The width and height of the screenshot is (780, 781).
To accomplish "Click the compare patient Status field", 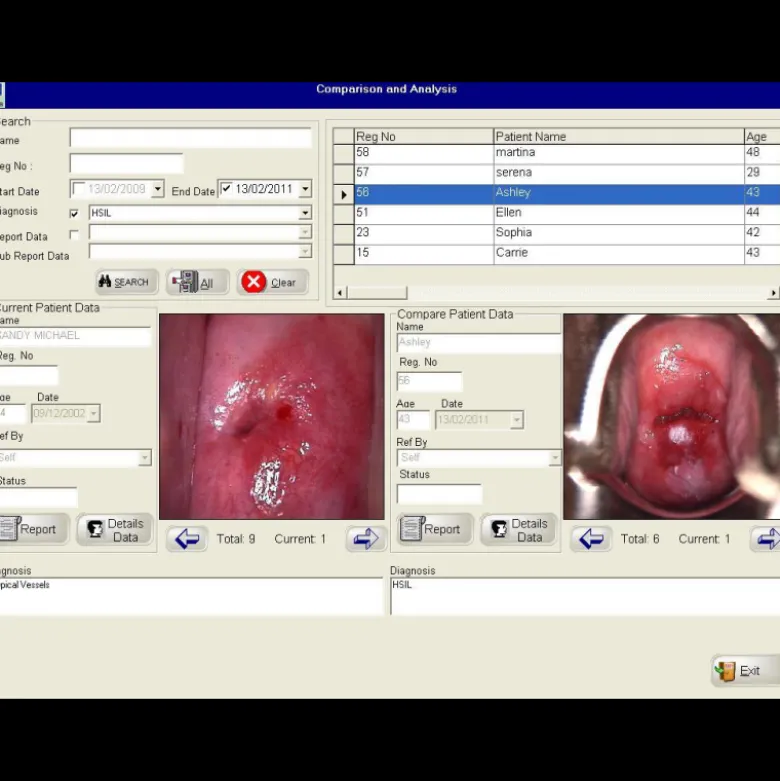I will [439, 494].
